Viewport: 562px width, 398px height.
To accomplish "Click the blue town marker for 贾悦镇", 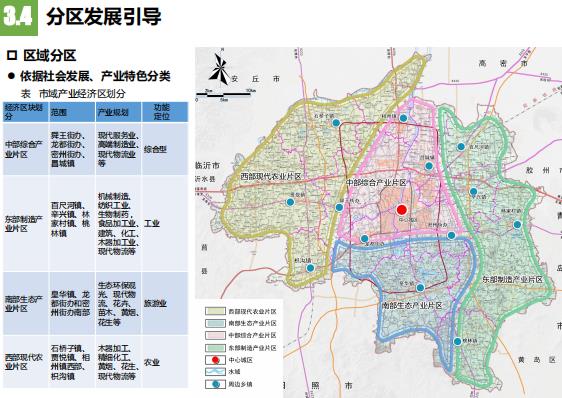I will [x=290, y=202].
